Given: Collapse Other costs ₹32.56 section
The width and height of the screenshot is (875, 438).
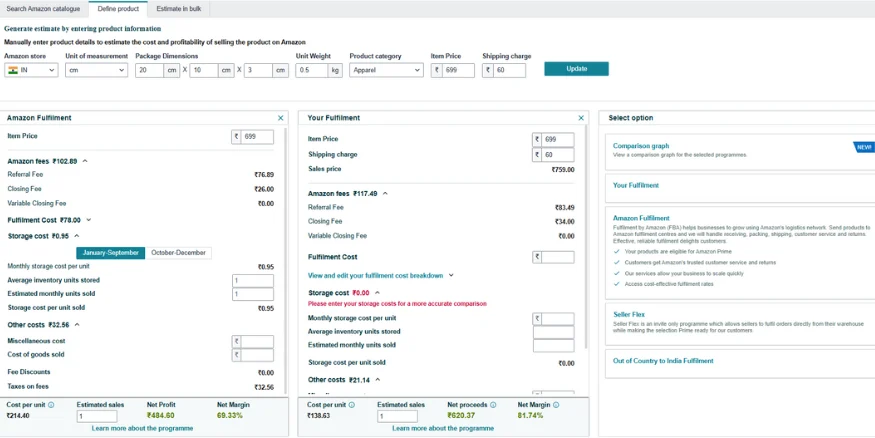Looking at the screenshot, I should pos(77,325).
